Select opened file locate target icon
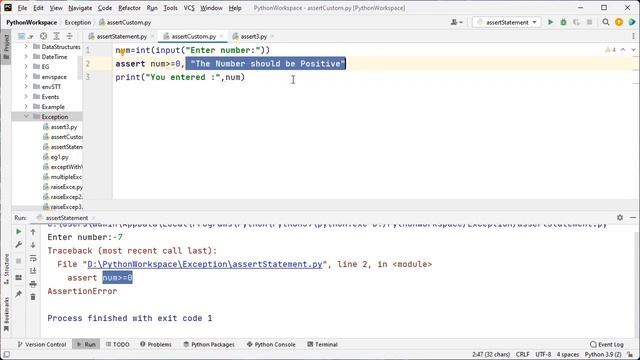The image size is (640, 360). [43, 36]
